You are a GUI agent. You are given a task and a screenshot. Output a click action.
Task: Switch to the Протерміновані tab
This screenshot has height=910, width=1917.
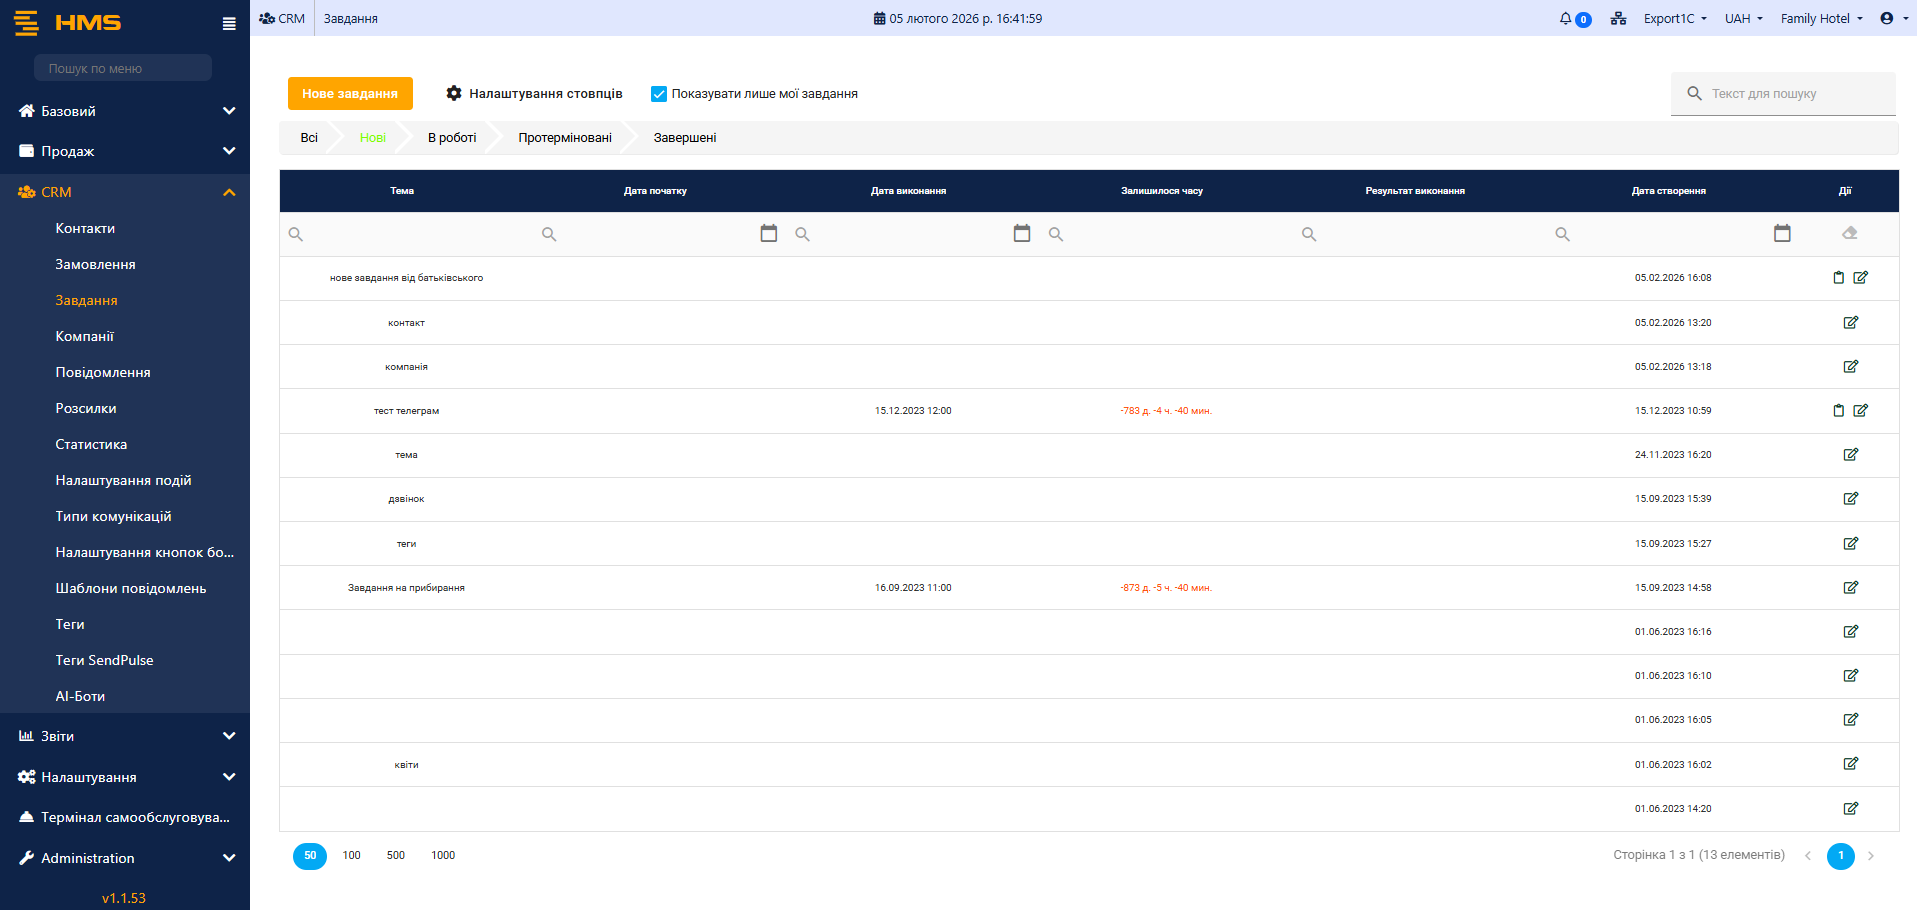564,138
